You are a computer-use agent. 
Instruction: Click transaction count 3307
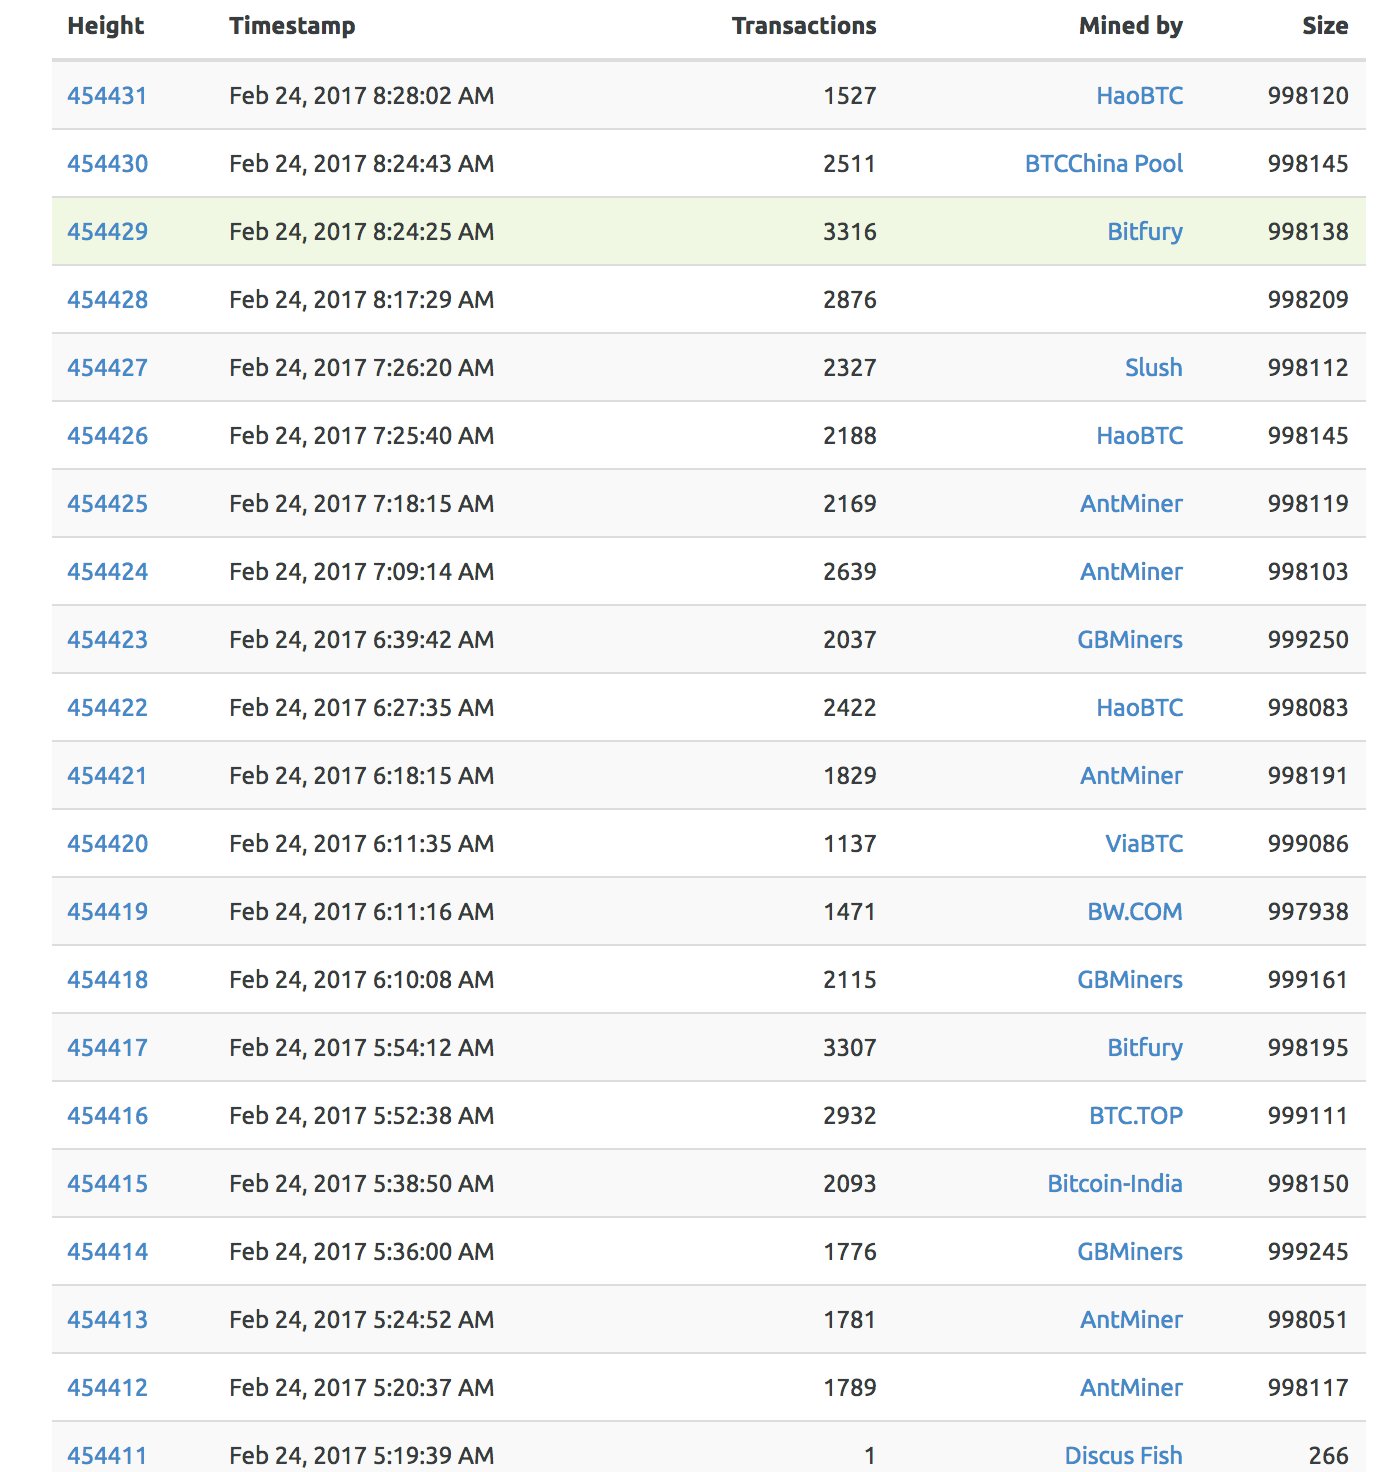850,1048
